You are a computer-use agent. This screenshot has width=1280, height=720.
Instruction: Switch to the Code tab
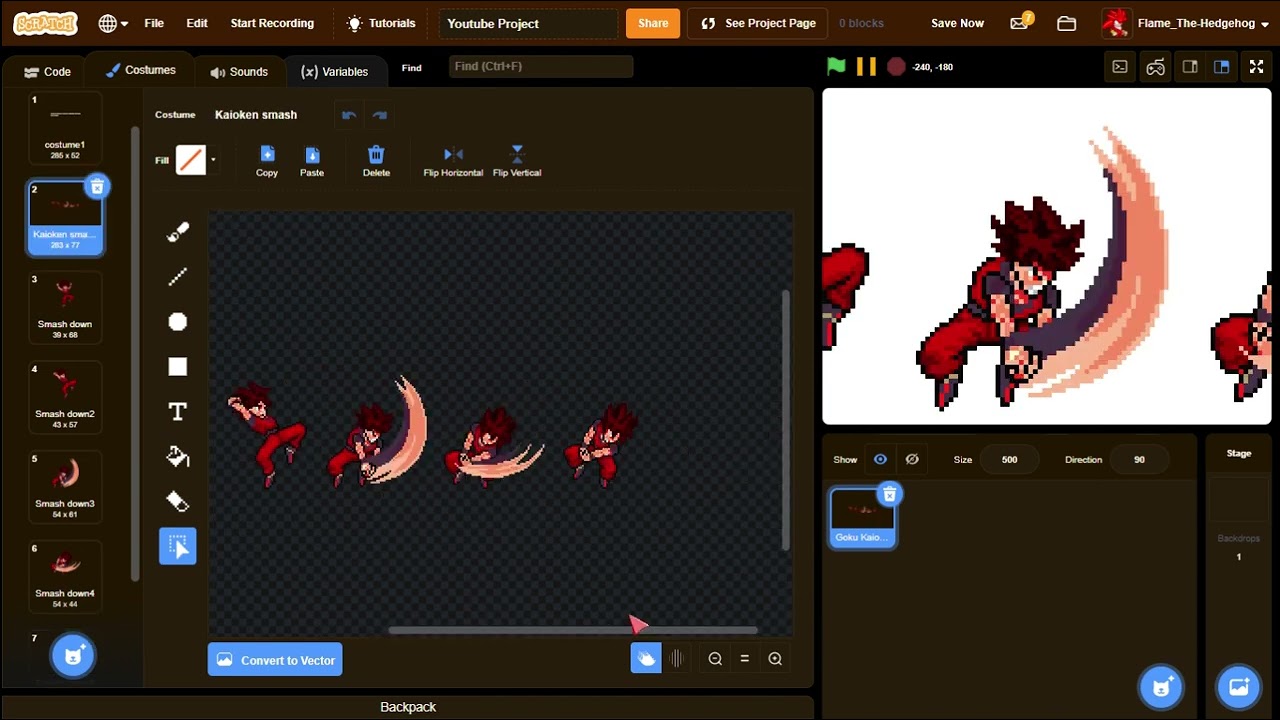pos(47,71)
